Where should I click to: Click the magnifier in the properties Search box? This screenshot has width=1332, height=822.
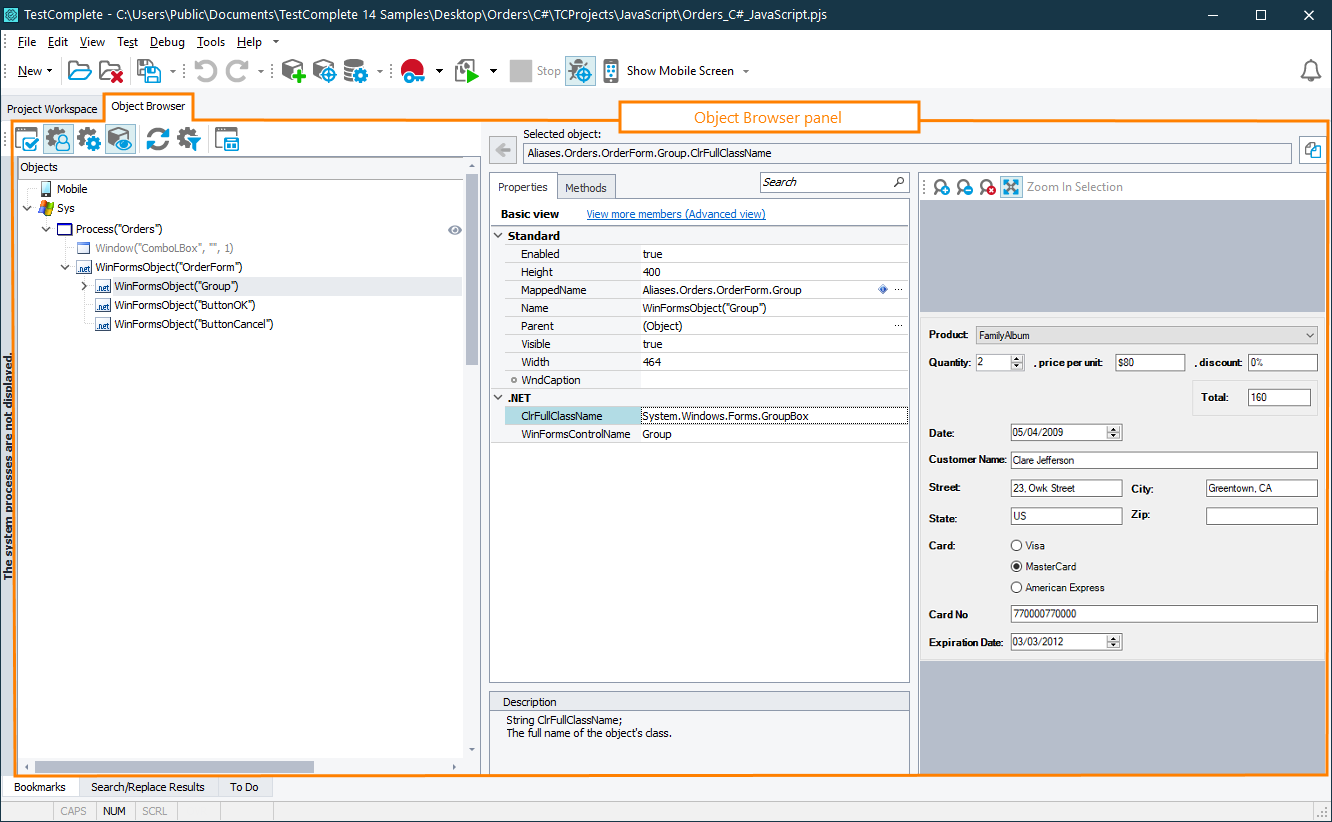[x=899, y=182]
